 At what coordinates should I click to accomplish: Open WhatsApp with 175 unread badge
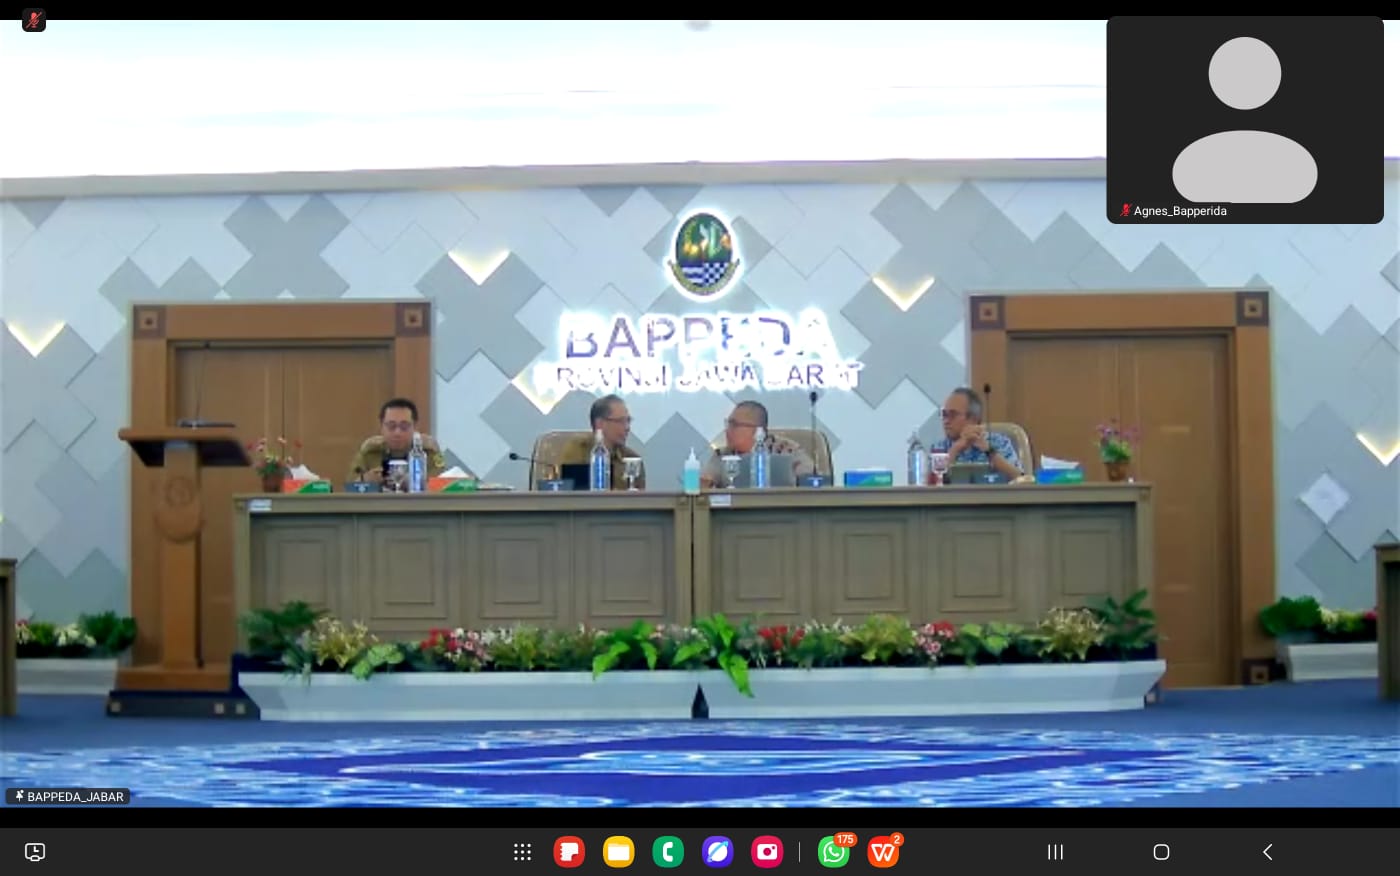[x=834, y=852]
